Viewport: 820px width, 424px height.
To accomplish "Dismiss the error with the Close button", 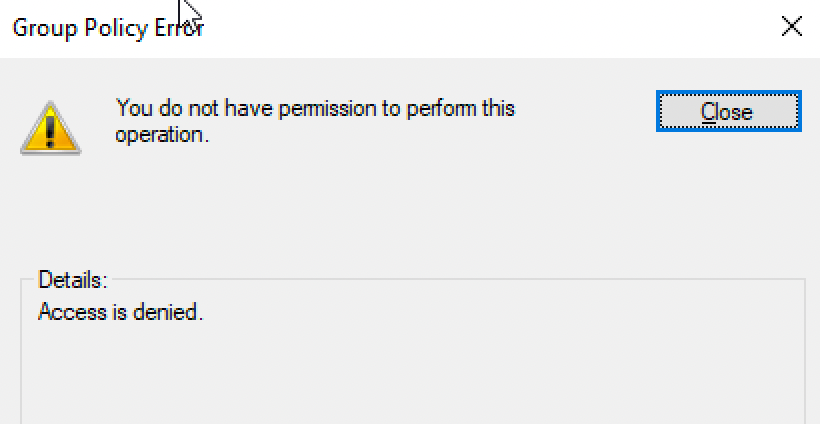I will click(x=728, y=111).
